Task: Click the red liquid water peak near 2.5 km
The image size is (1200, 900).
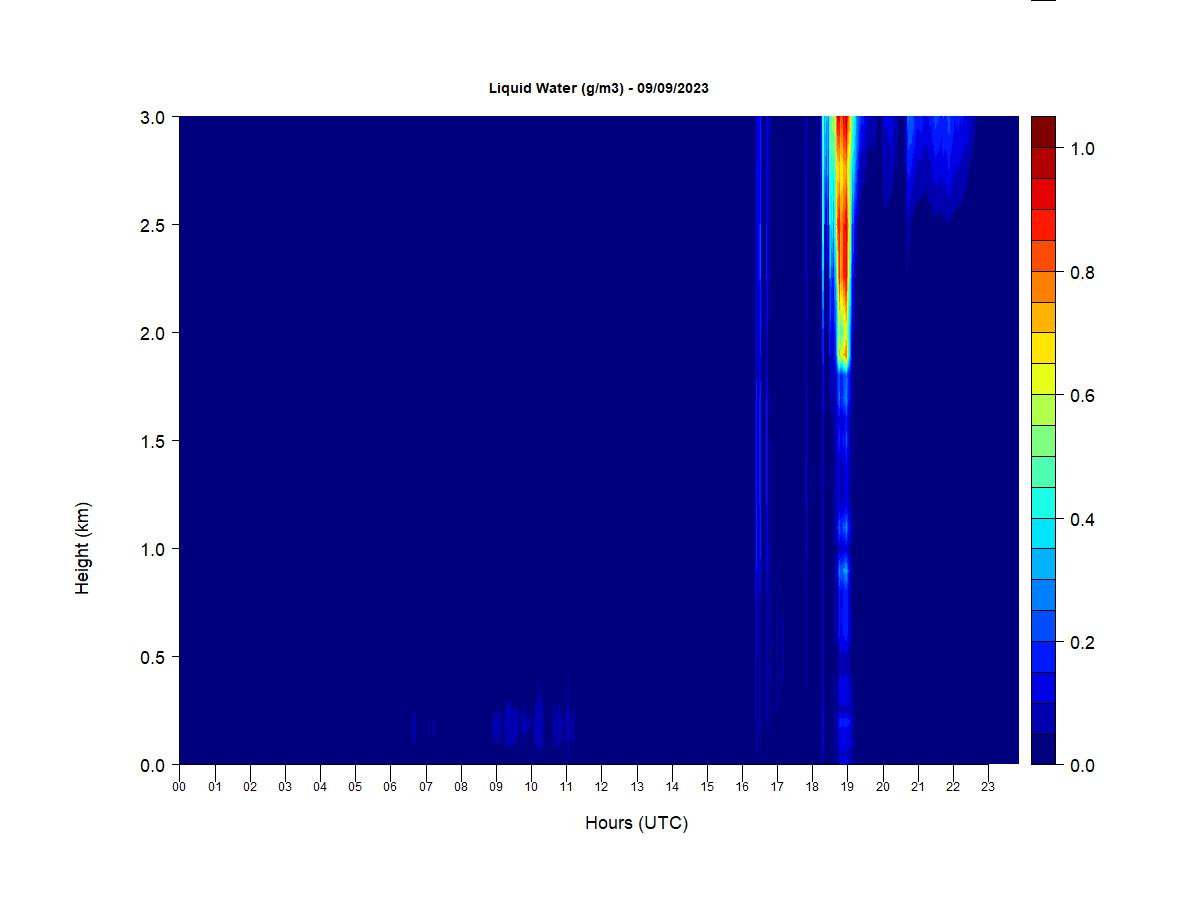Action: 842,225
